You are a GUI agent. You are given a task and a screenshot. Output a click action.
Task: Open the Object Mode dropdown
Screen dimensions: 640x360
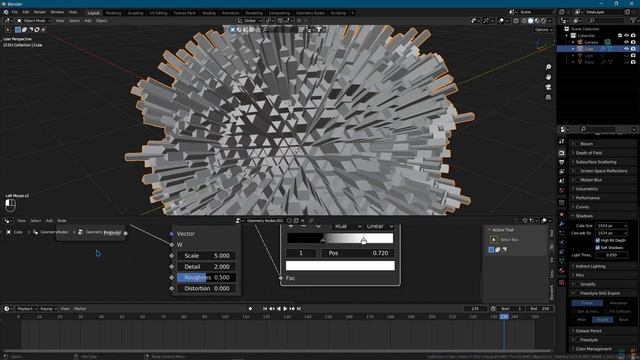34,20
